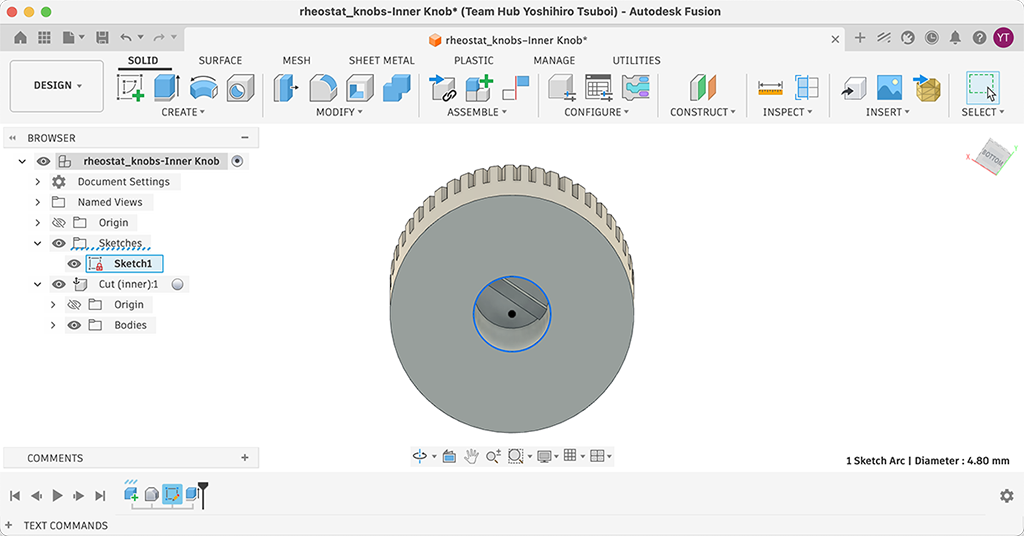
Task: Play the timeline
Action: [57, 496]
